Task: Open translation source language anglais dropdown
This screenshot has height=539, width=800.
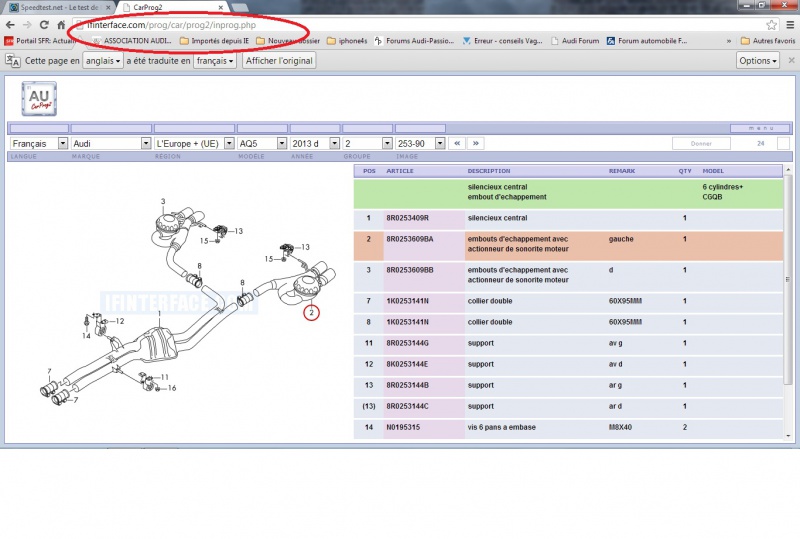Action: pos(104,61)
